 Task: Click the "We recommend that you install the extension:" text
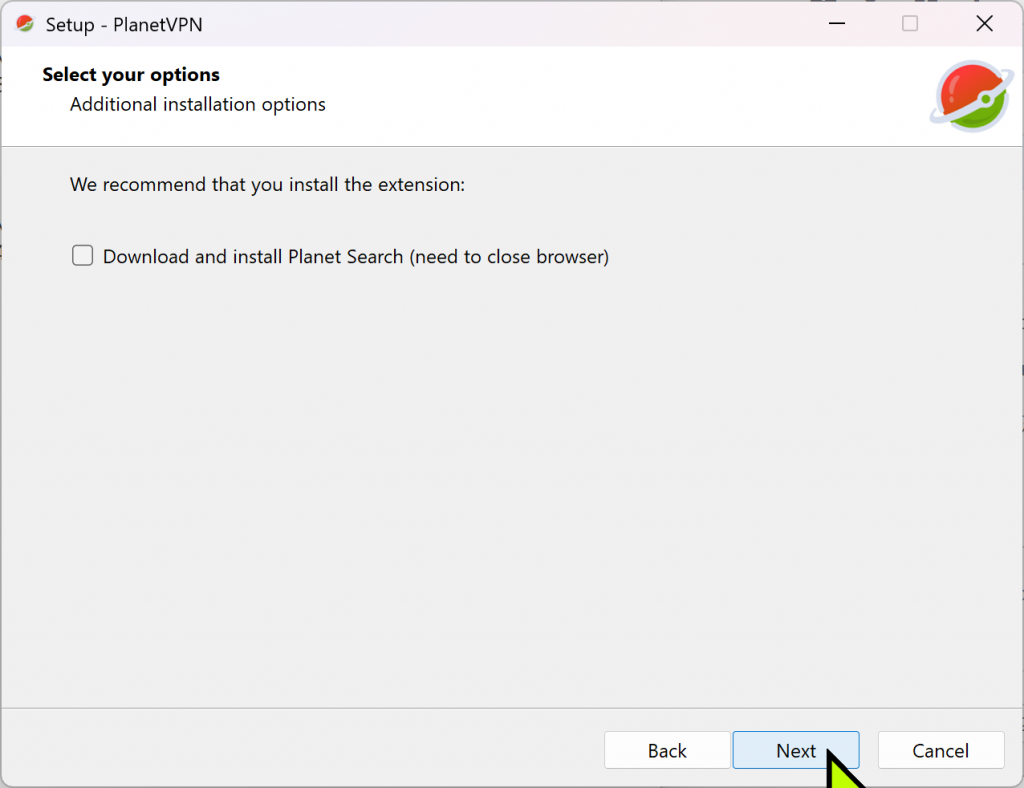click(267, 185)
